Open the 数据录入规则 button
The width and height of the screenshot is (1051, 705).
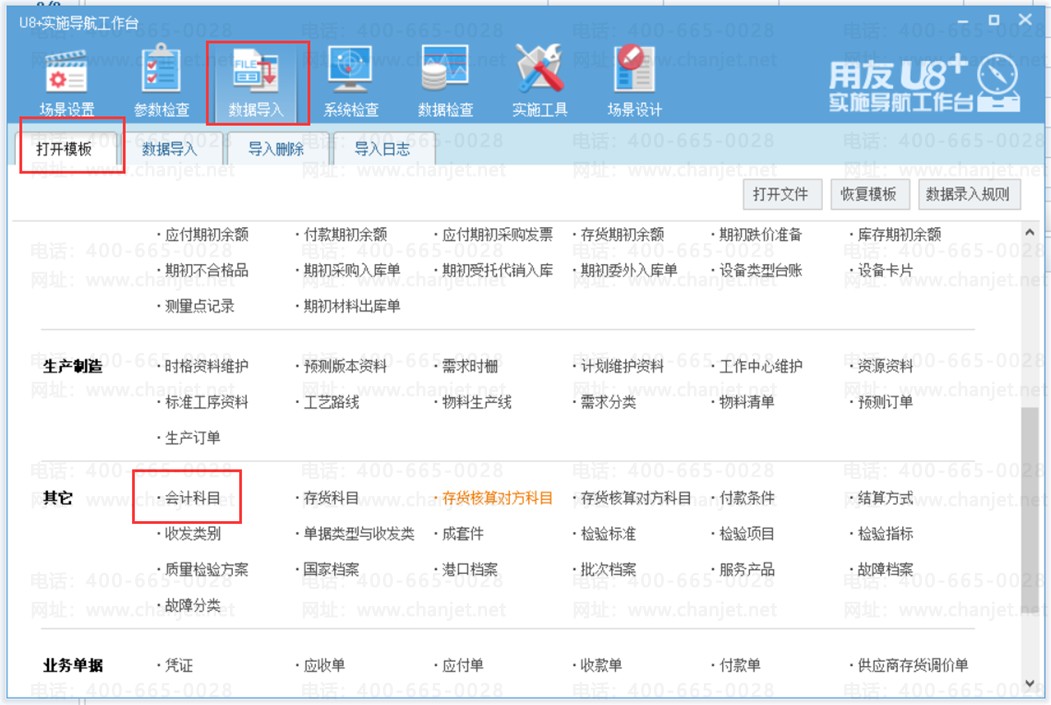pyautogui.click(x=968, y=194)
